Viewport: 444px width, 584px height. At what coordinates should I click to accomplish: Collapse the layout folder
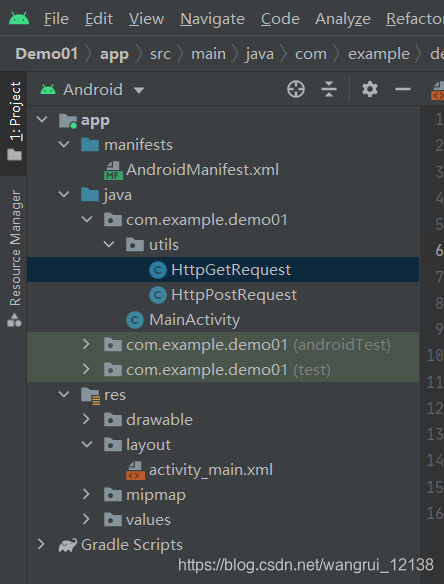pos(87,444)
